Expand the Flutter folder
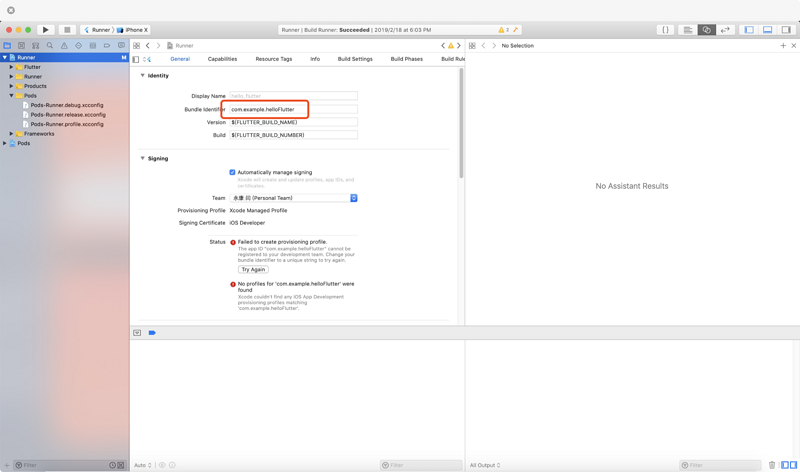 pos(11,67)
